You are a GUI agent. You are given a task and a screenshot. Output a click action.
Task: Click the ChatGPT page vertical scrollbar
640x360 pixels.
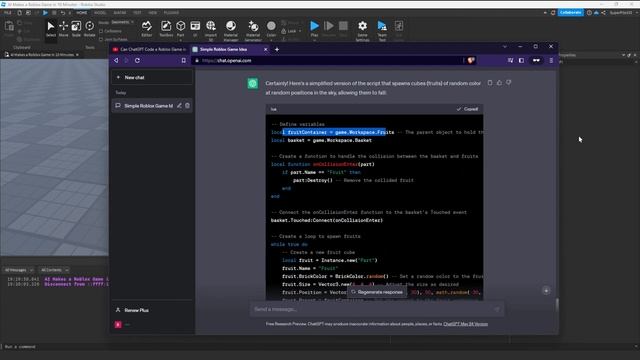point(557,304)
